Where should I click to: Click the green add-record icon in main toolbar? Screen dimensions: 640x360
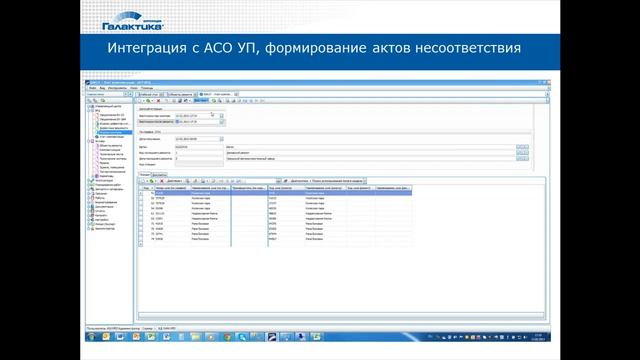click(x=149, y=100)
